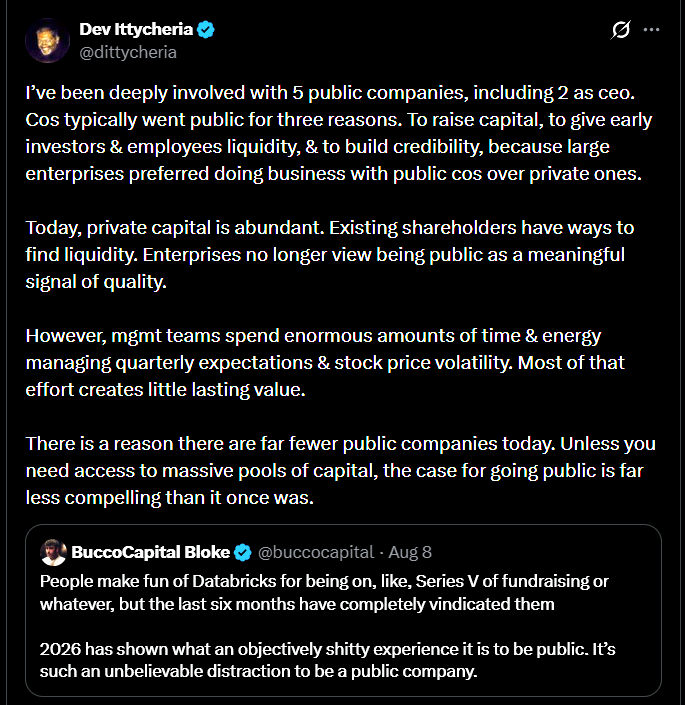Click Dev Ittycheria's blue verified badge

[x=206, y=30]
